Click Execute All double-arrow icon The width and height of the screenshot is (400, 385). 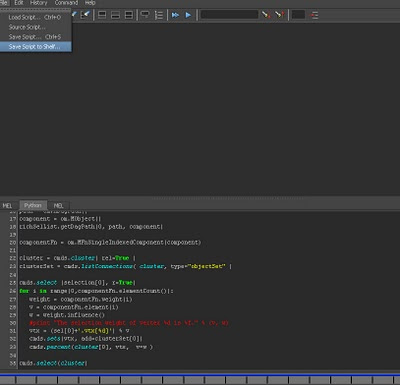(175, 15)
